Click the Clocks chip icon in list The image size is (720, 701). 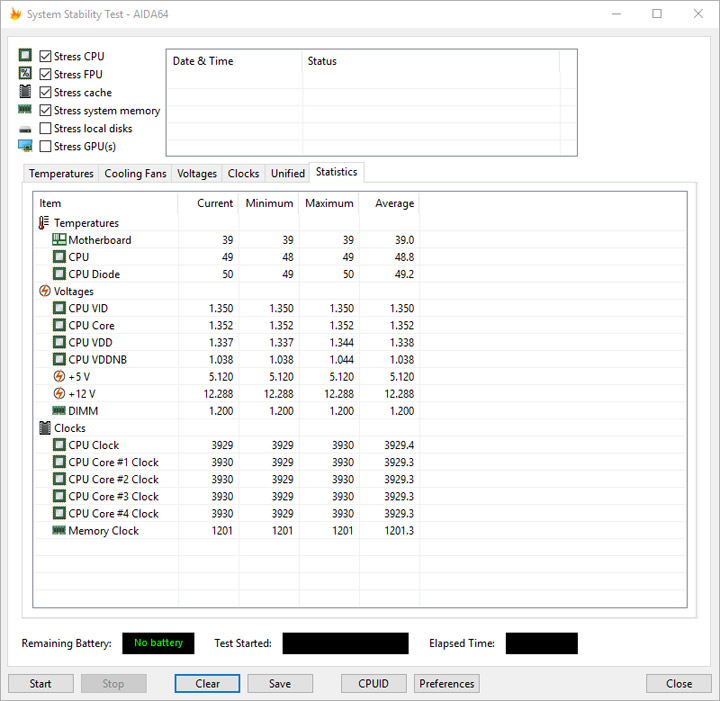pos(45,428)
